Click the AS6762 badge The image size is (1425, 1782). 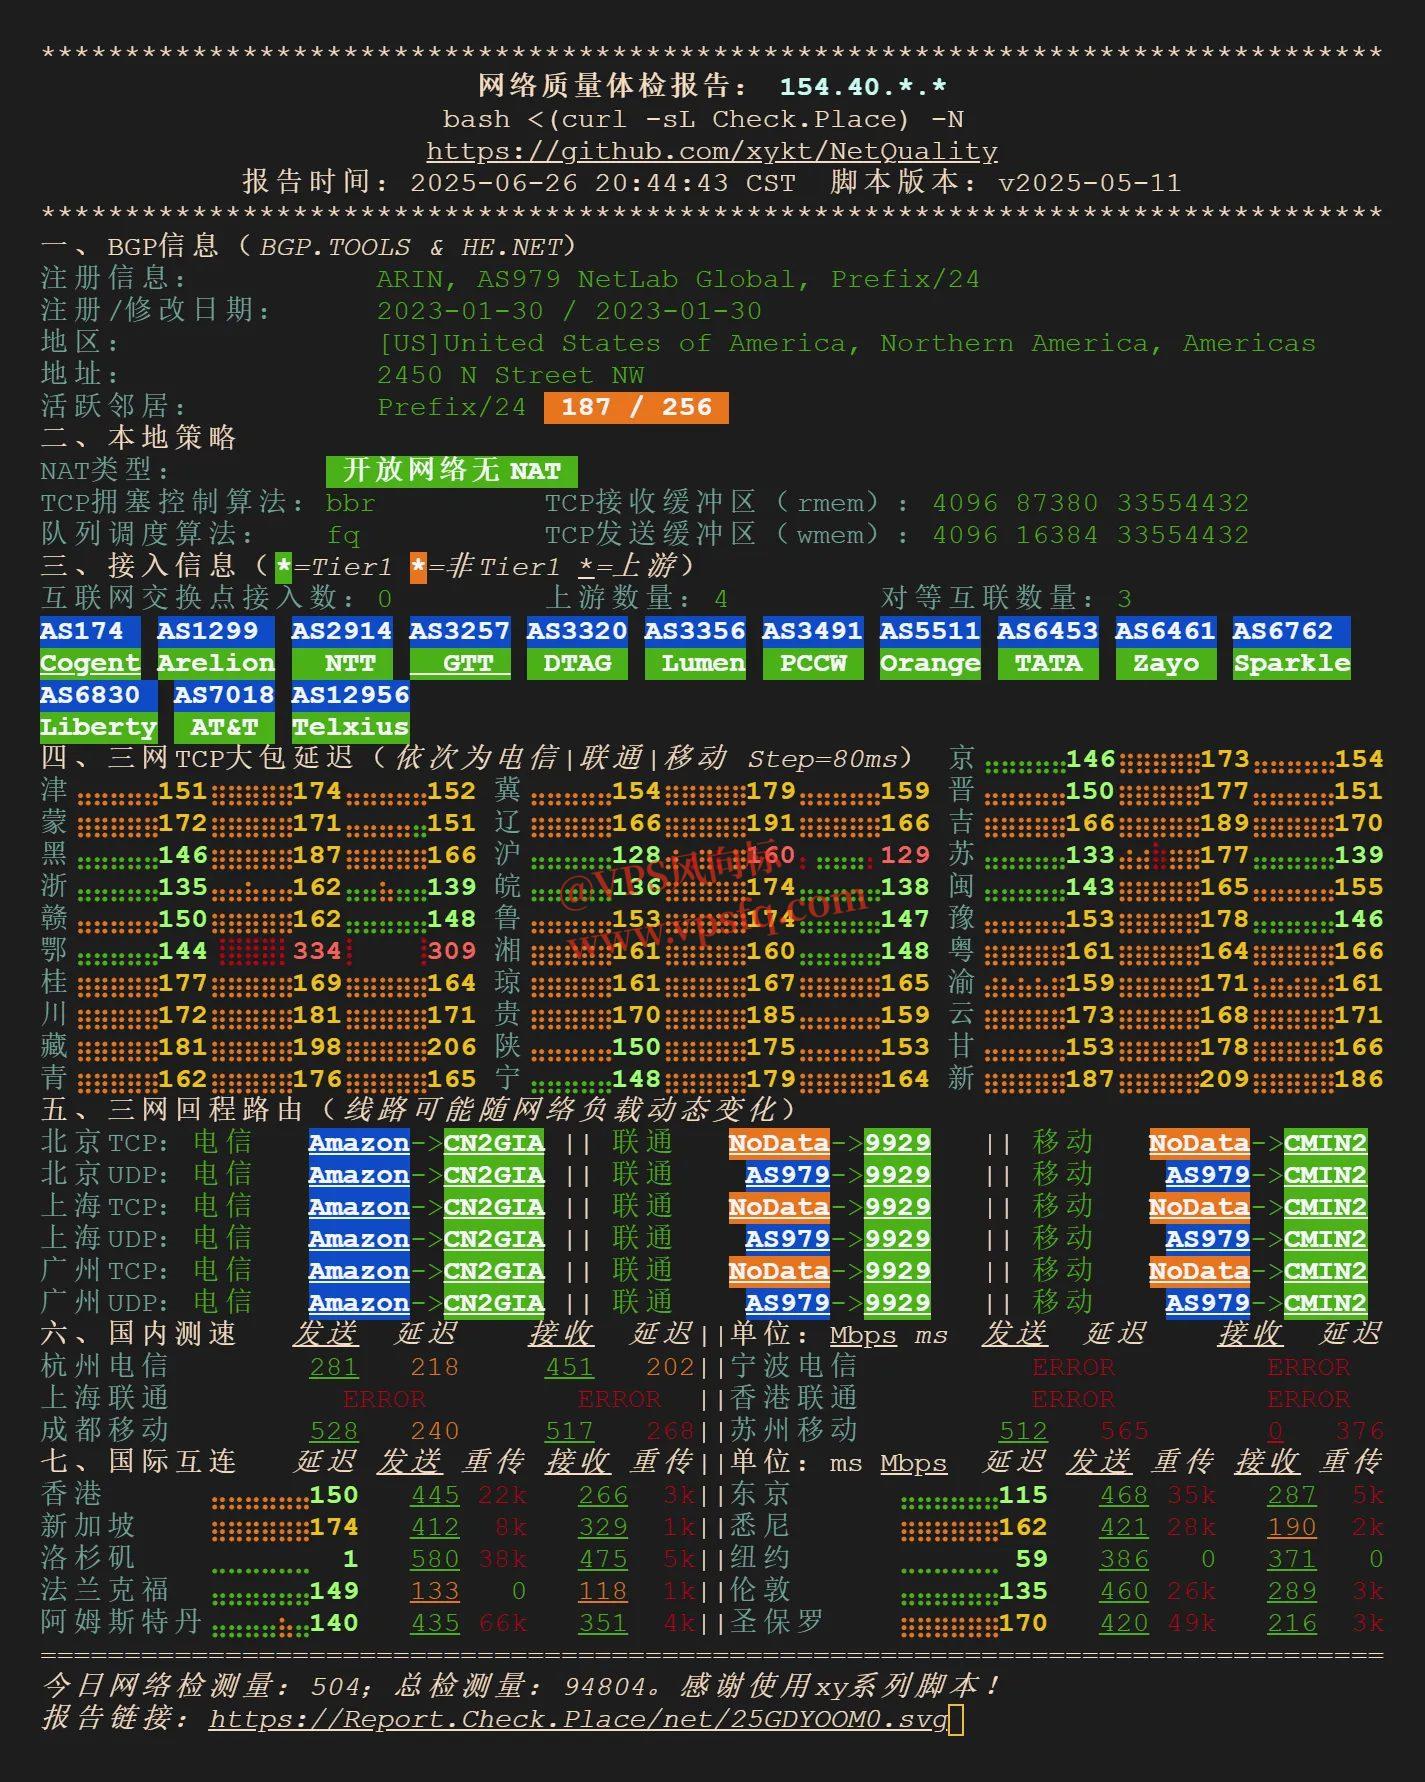click(1292, 631)
